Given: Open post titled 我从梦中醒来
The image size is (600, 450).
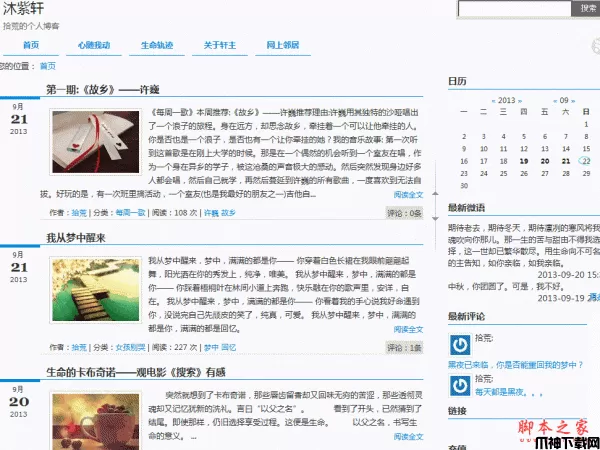Looking at the screenshot, I should coord(75,238).
